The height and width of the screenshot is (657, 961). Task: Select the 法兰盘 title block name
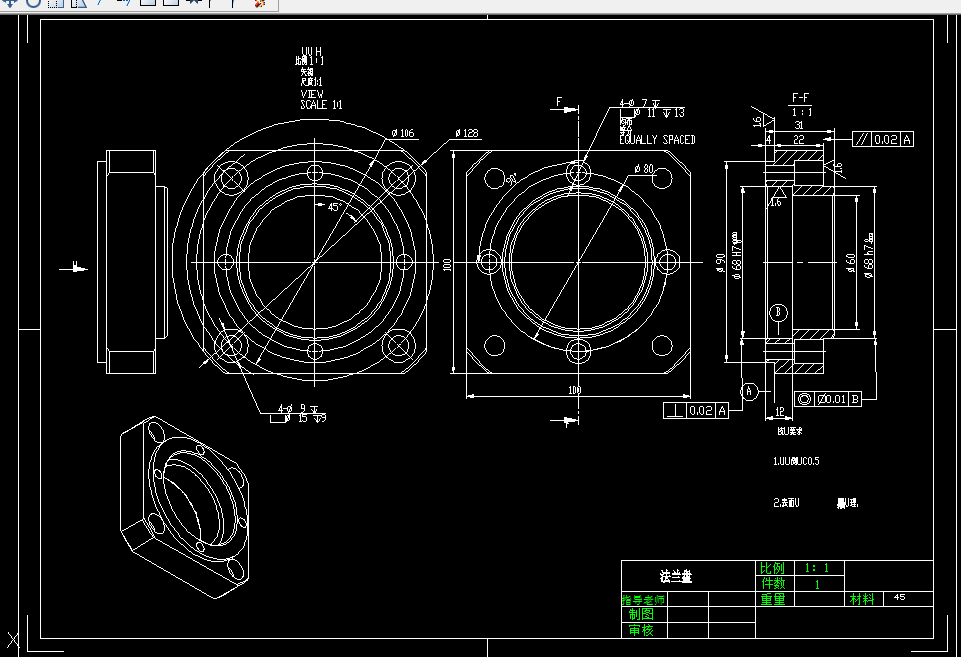tap(676, 576)
